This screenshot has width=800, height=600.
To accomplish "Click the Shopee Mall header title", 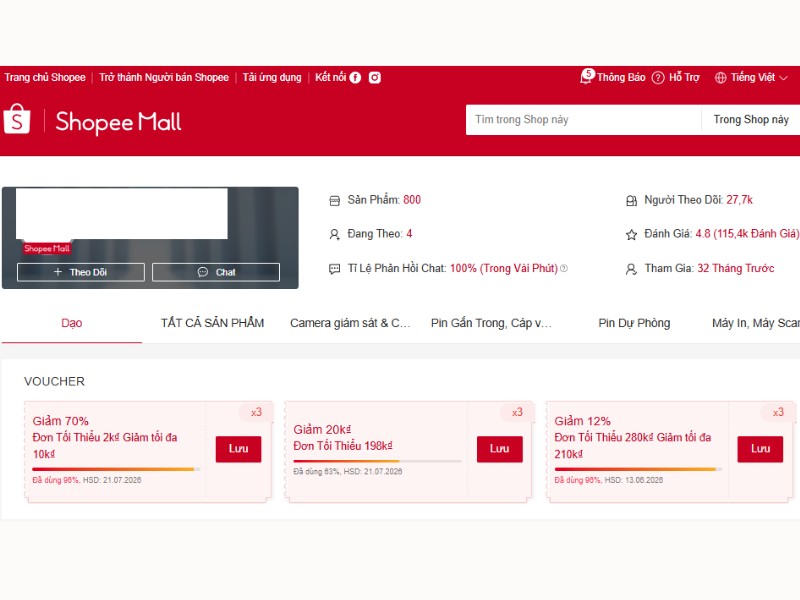I will point(118,122).
